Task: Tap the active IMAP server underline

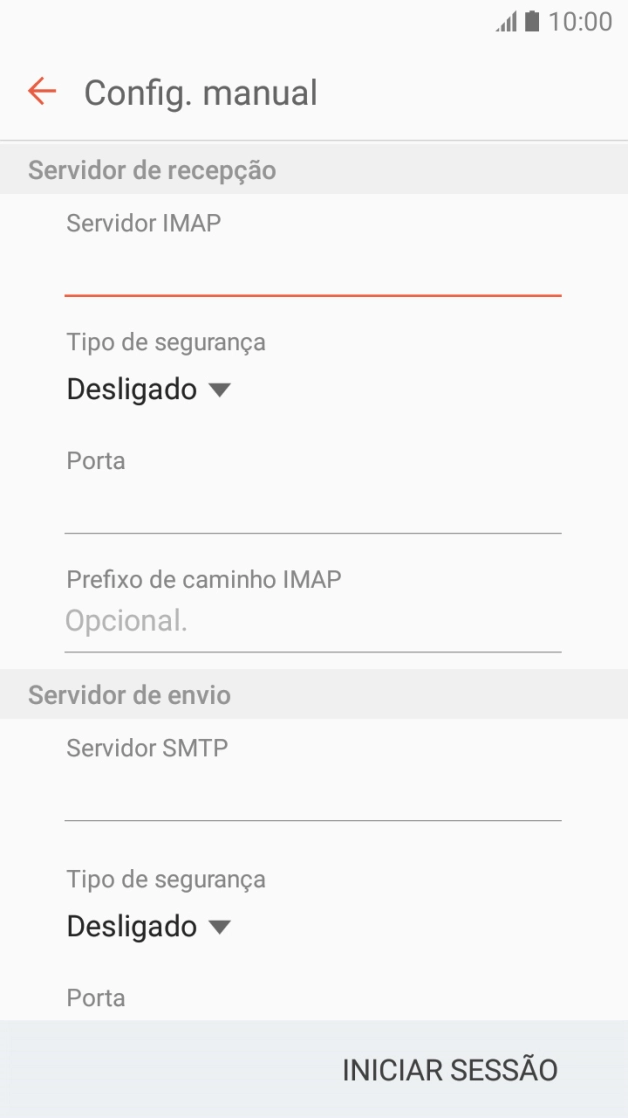Action: coord(312,296)
